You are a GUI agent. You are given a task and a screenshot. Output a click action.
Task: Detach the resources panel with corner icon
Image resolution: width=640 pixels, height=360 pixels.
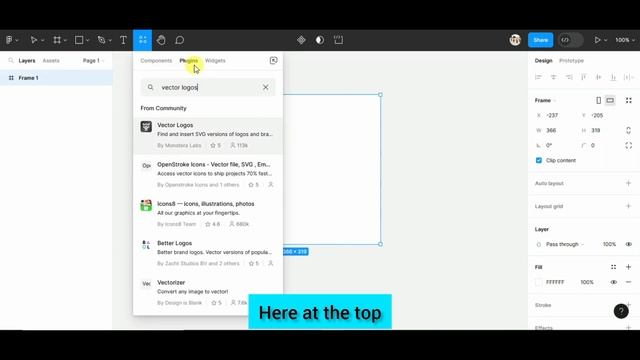point(273,60)
